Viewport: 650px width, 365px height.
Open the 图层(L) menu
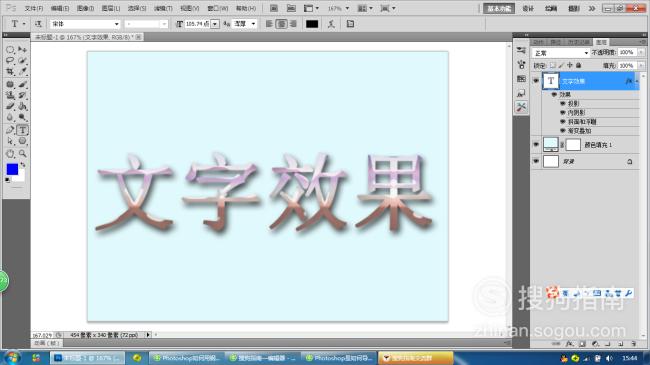coord(111,8)
